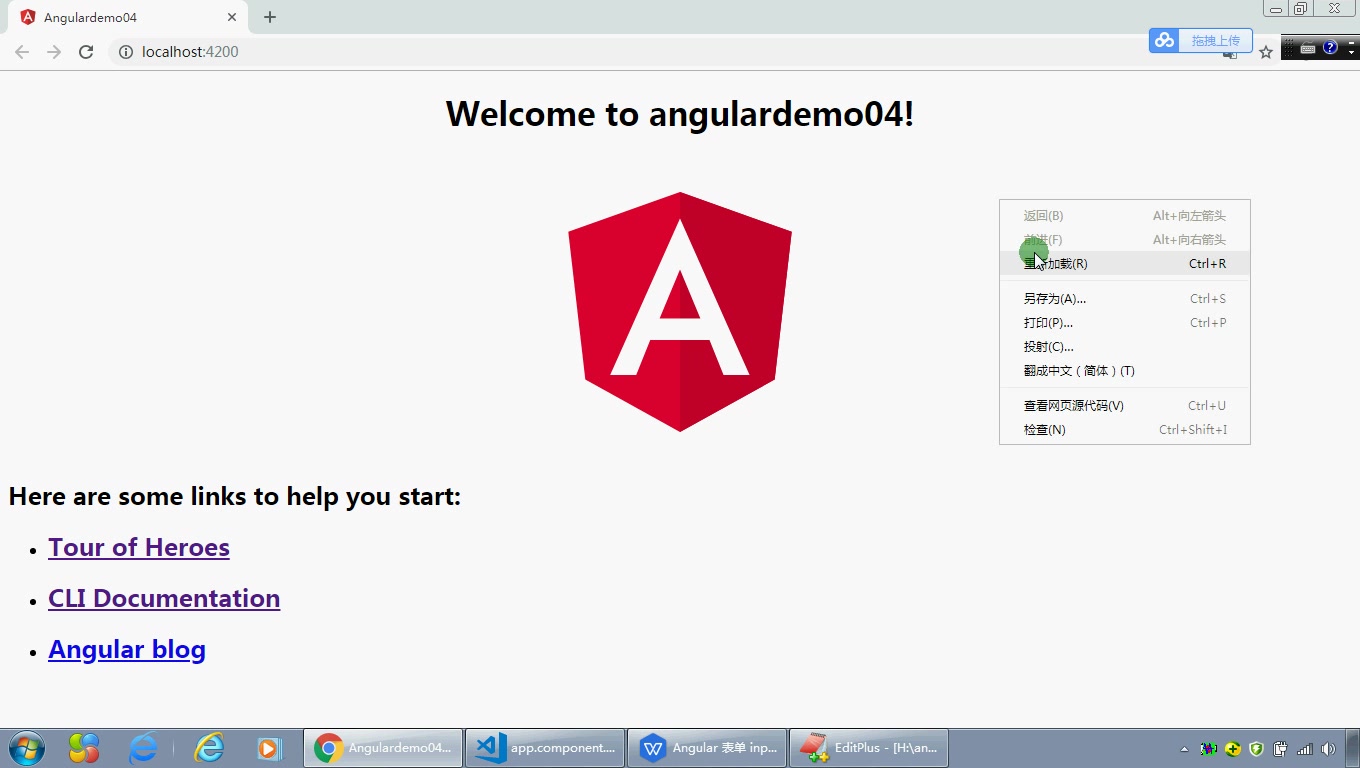The width and height of the screenshot is (1360, 768).
Task: Select 翻成中文（简体）(T) menu entry
Action: click(x=1125, y=371)
